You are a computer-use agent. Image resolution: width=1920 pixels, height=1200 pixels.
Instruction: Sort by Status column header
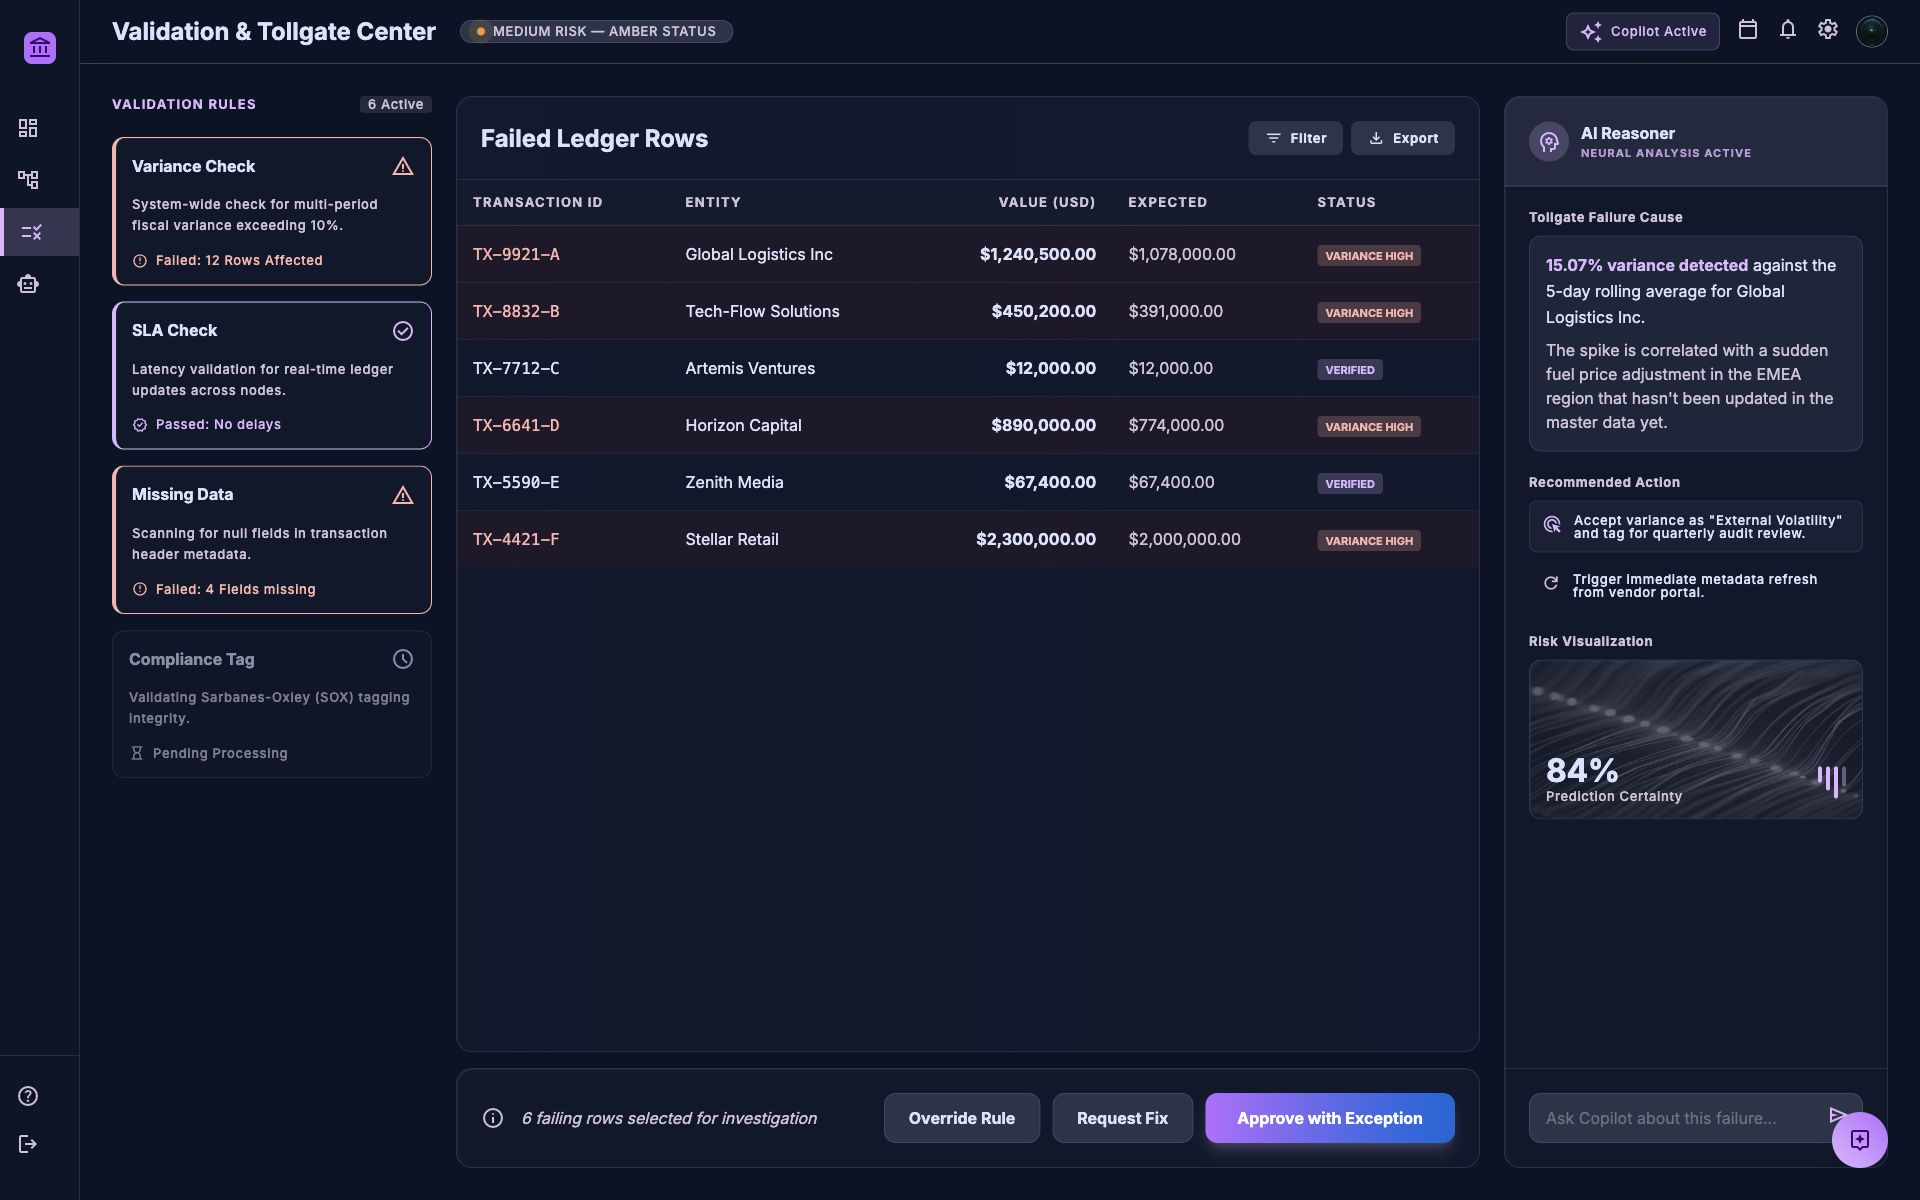[1346, 202]
